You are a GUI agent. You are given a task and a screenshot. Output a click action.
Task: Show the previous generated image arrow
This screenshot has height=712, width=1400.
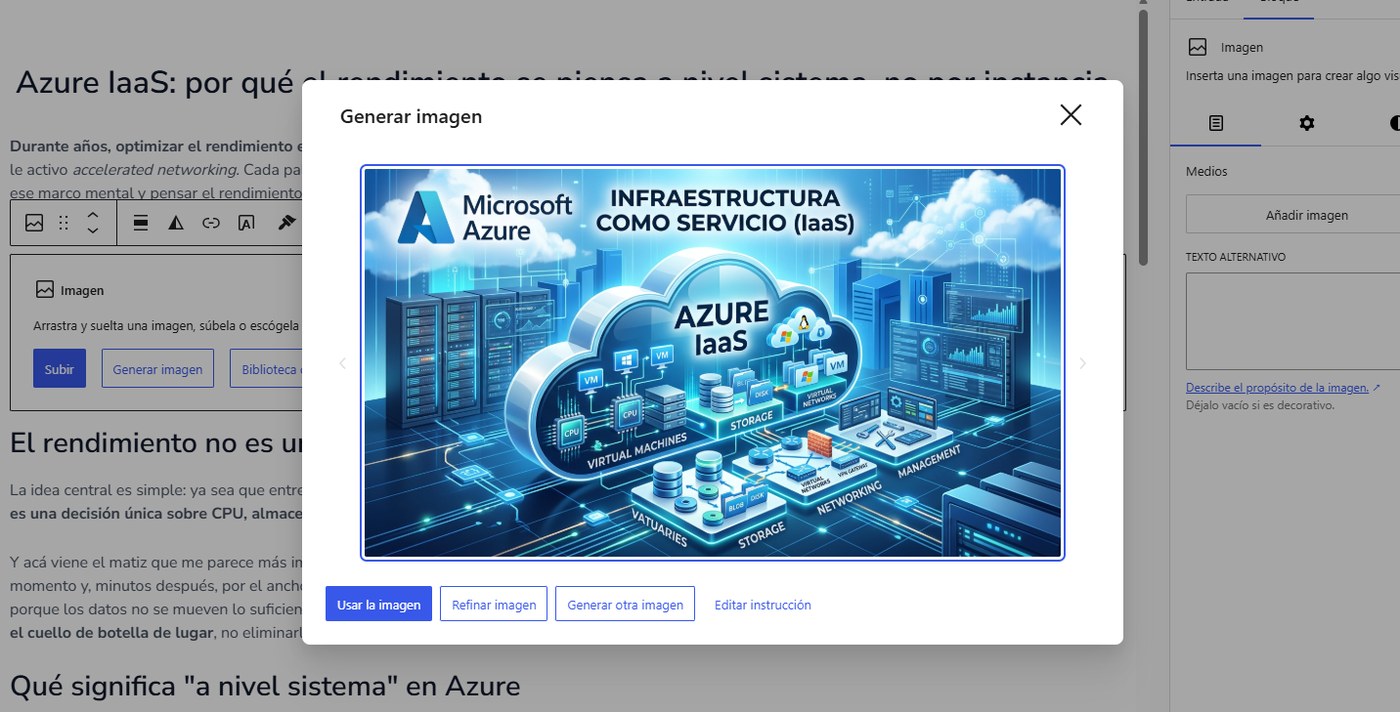pyautogui.click(x=342, y=363)
